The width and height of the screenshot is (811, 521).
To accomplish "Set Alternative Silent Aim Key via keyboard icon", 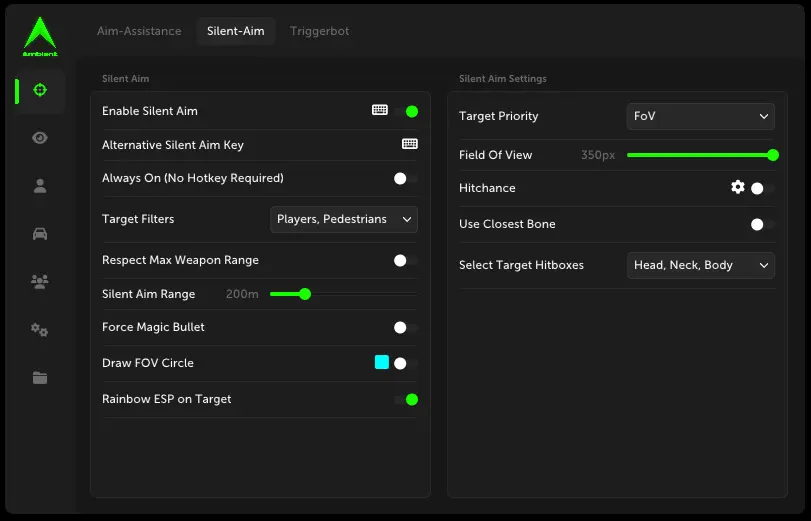I will pos(410,144).
